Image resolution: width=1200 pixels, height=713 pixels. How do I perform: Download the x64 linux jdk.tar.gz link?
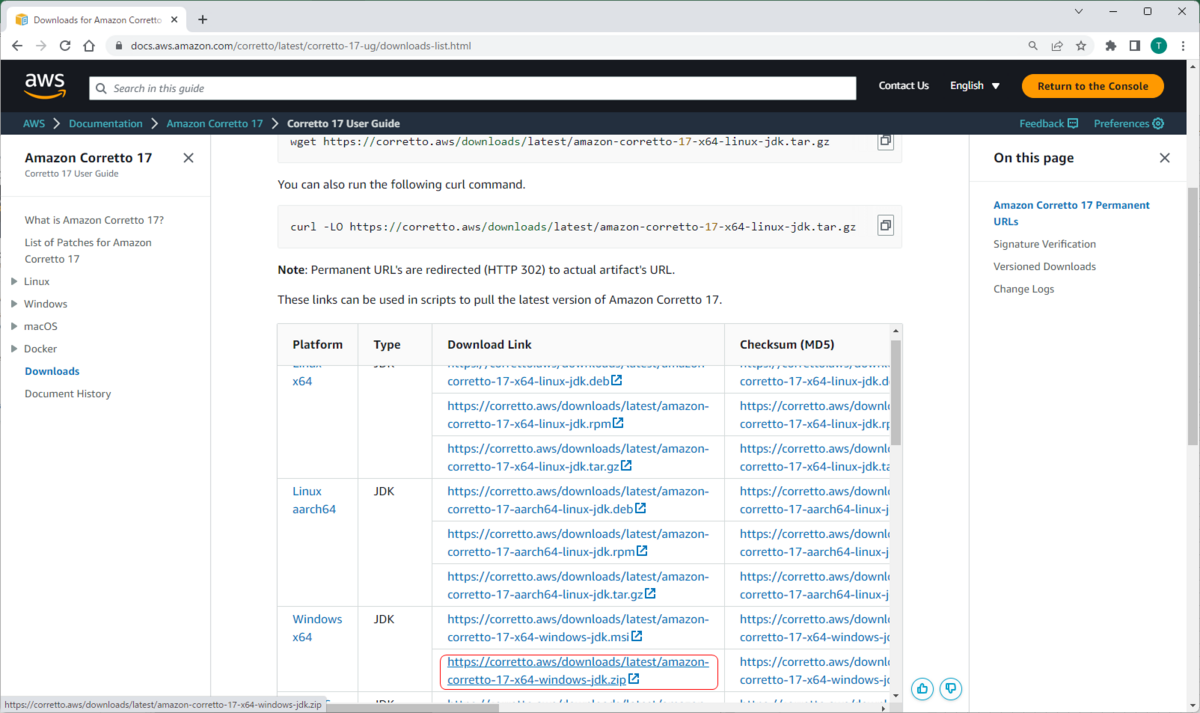[578, 457]
